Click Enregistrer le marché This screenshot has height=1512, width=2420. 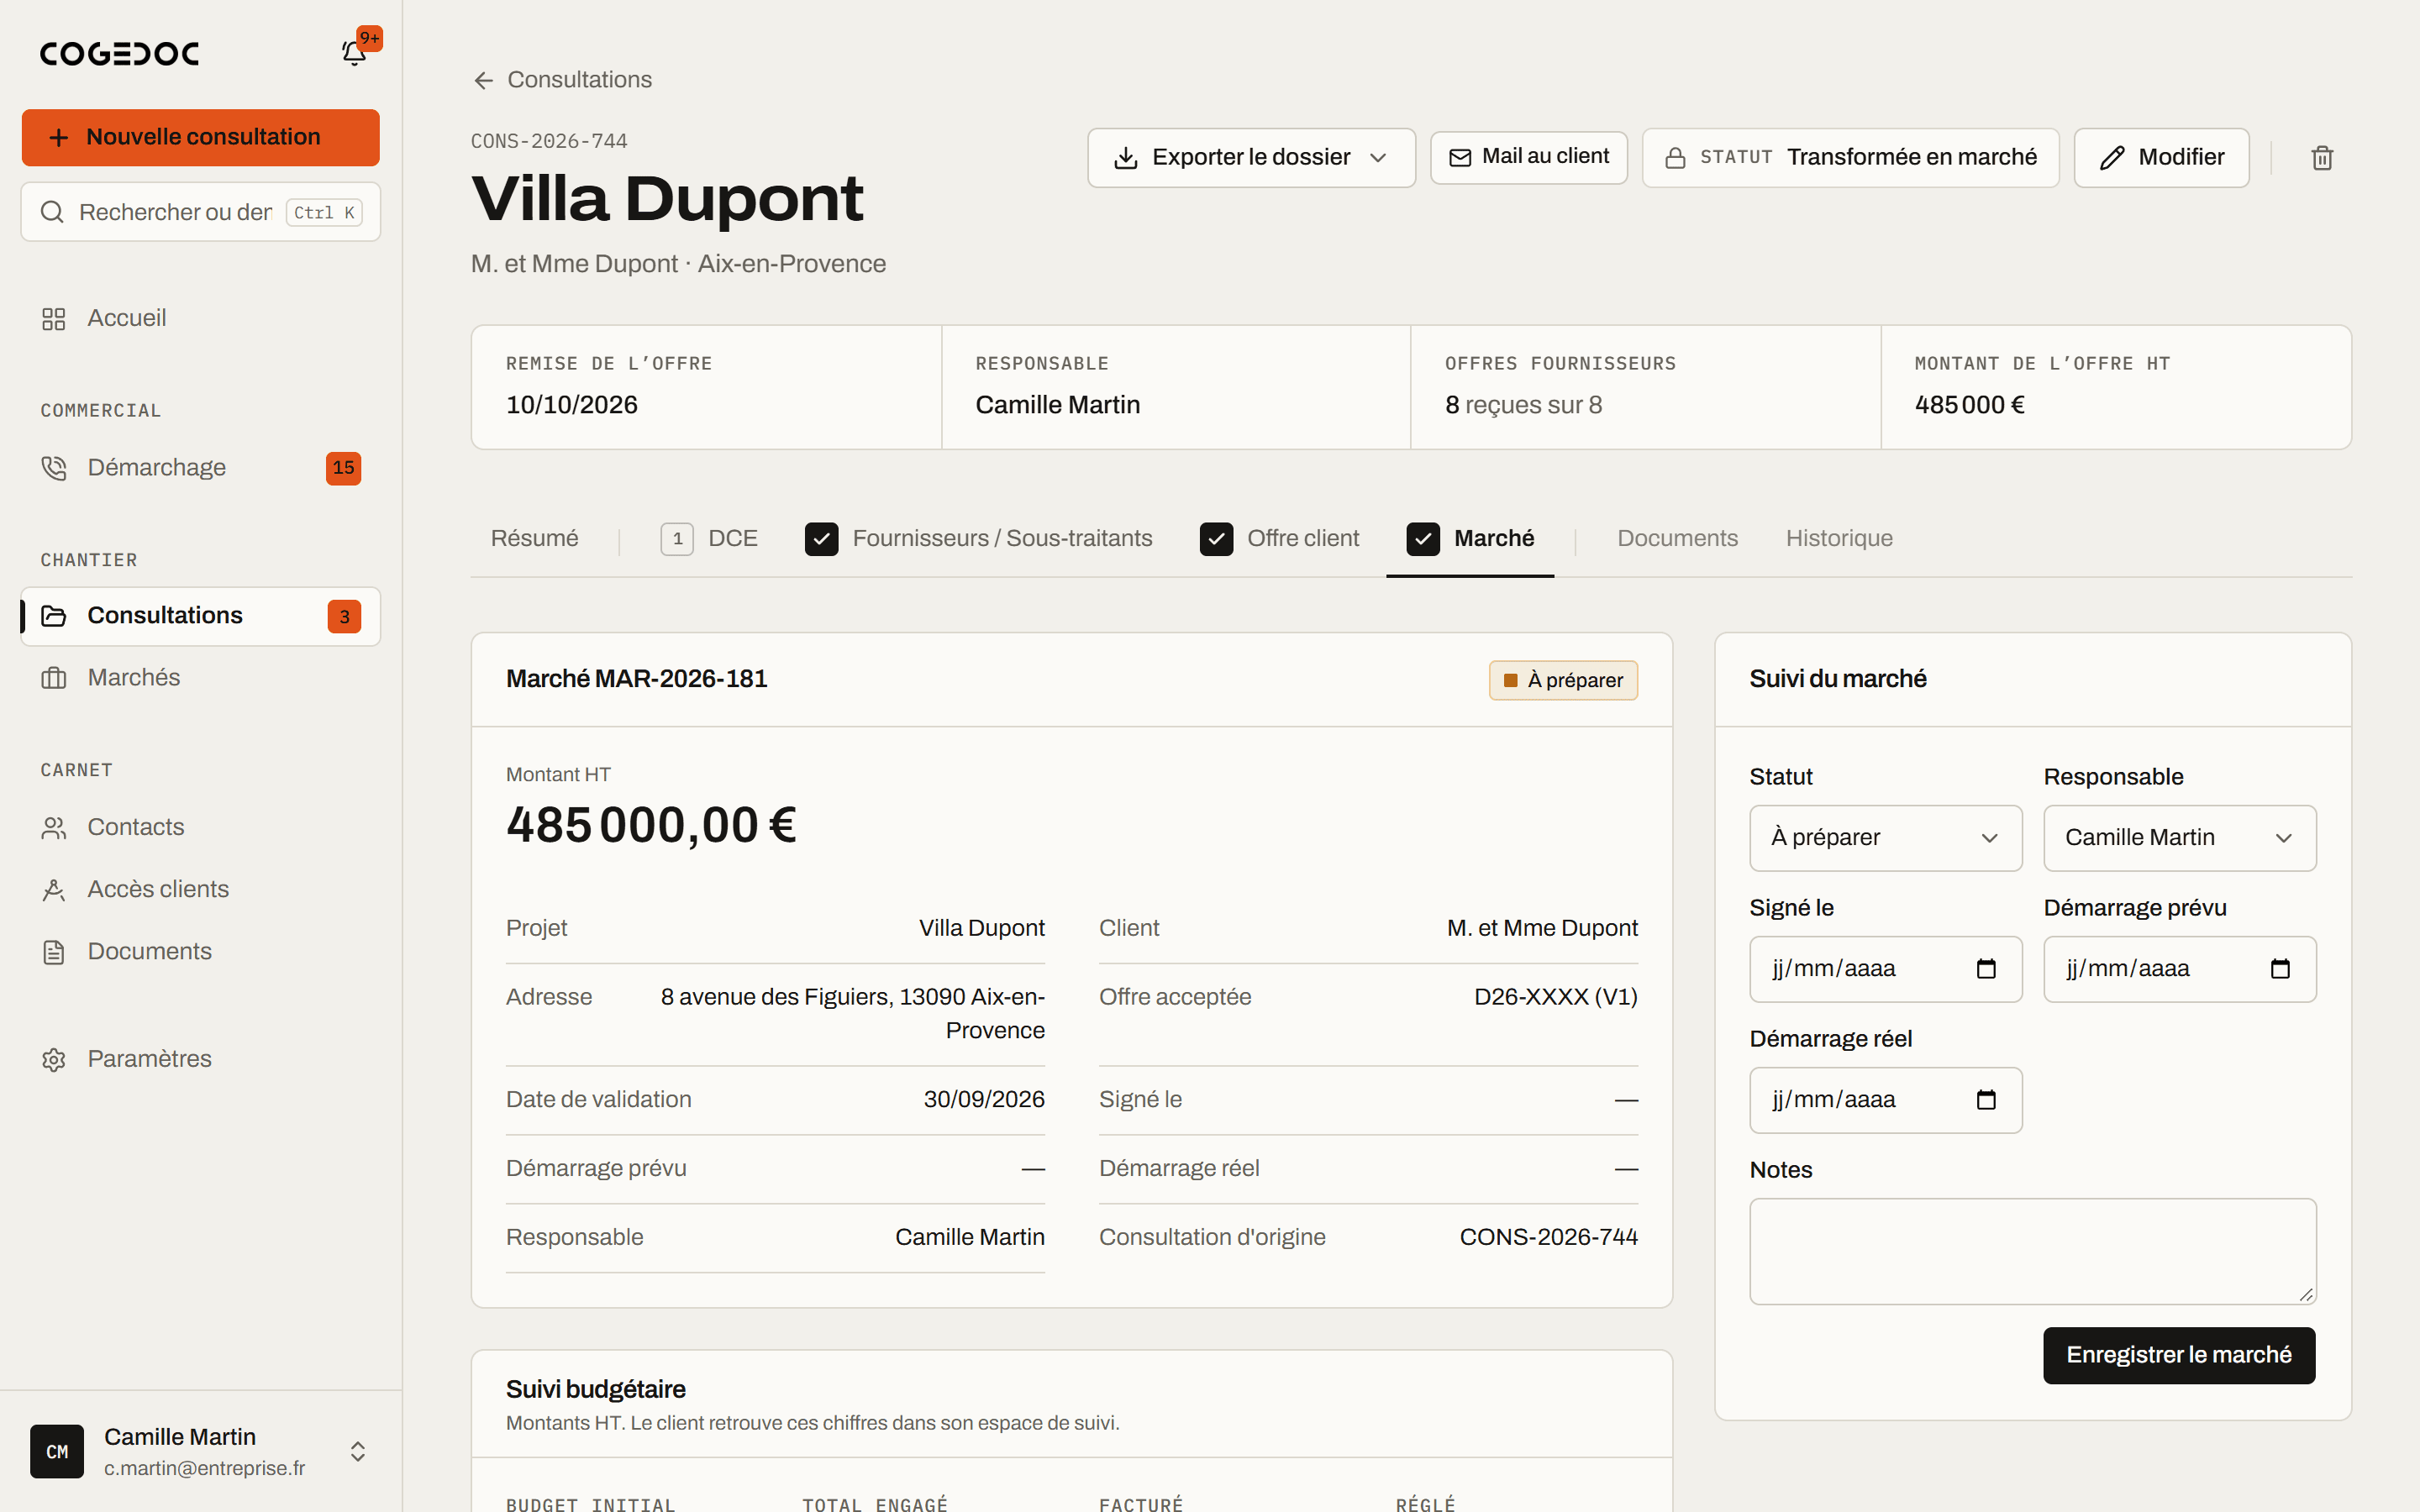[2179, 1355]
